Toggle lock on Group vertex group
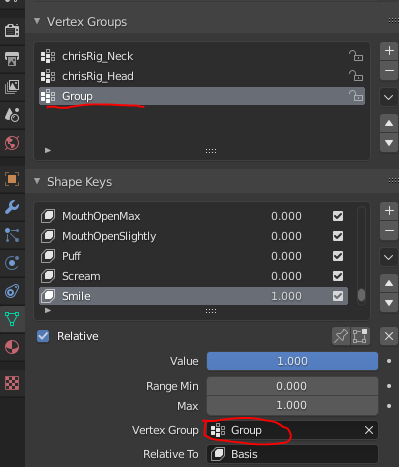 (x=356, y=96)
